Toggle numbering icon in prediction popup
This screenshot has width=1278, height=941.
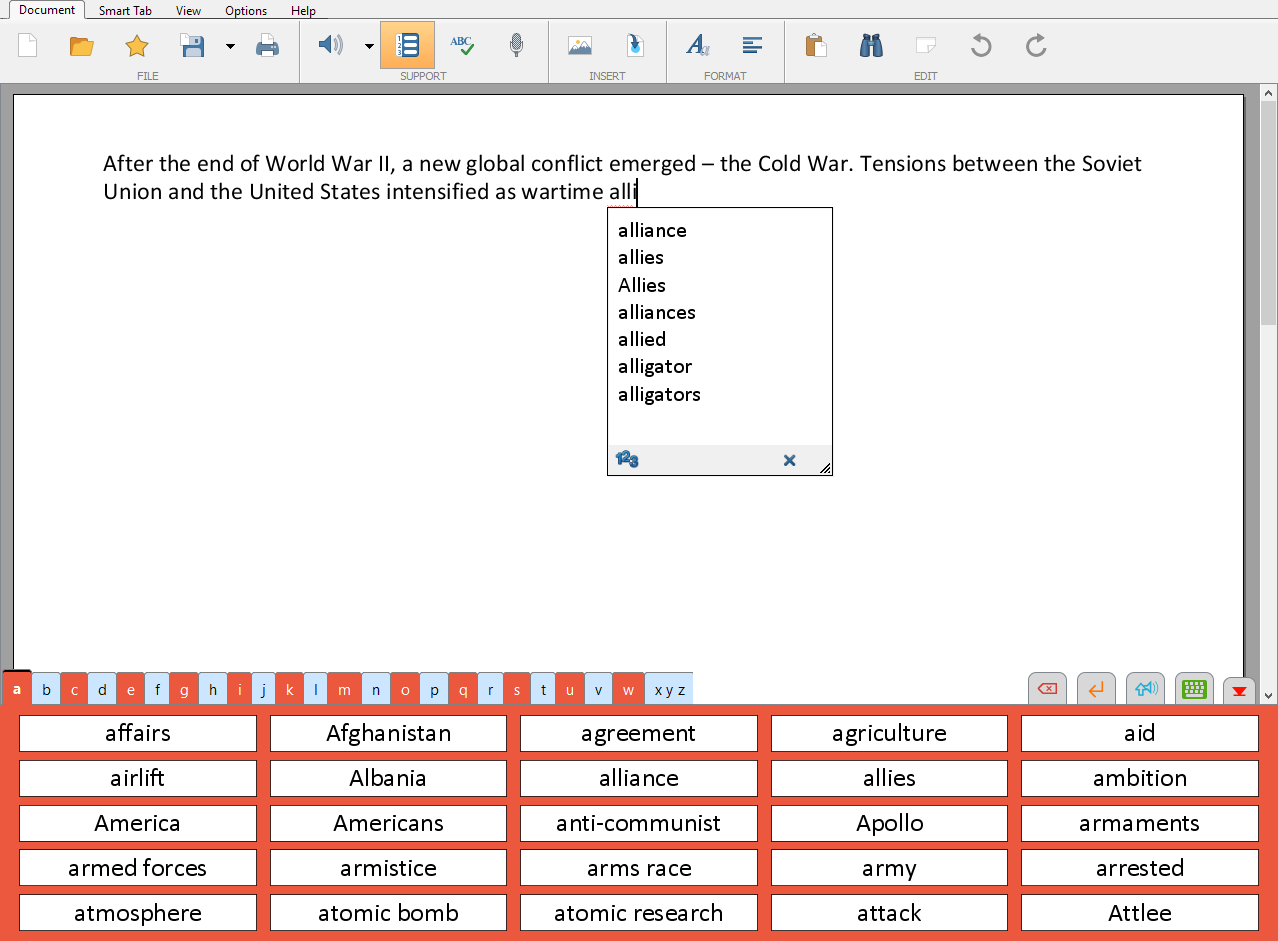[x=627, y=460]
